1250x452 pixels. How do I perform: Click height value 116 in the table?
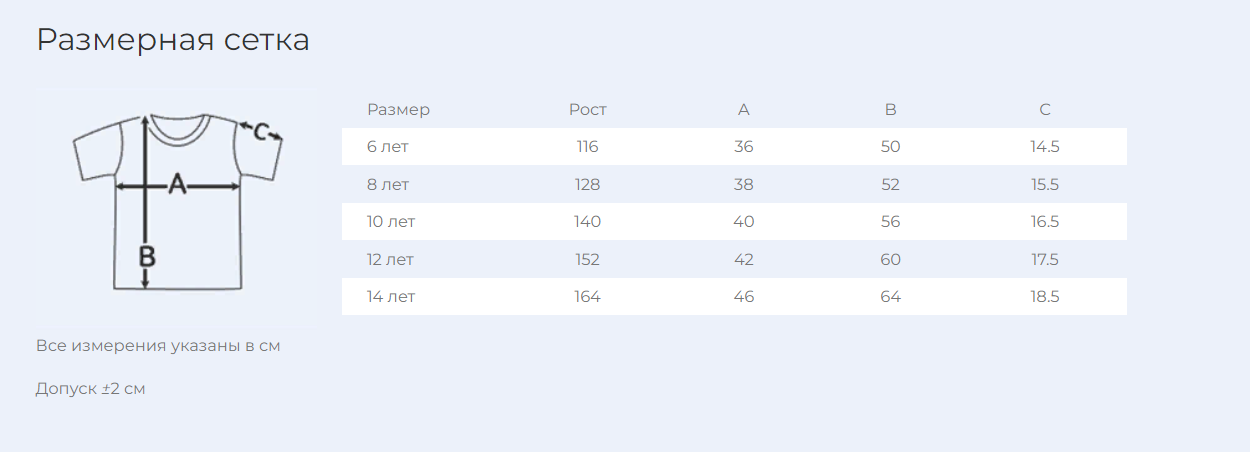587,147
